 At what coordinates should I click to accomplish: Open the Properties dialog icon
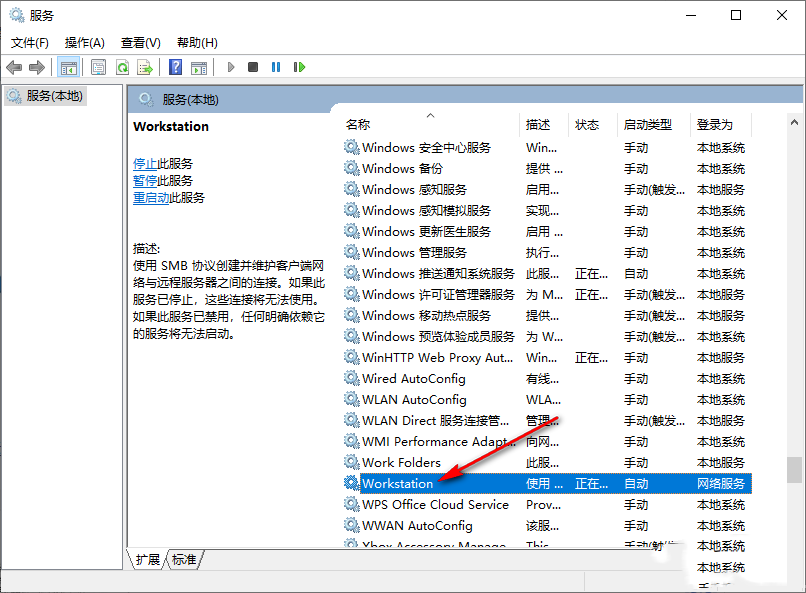coord(99,67)
